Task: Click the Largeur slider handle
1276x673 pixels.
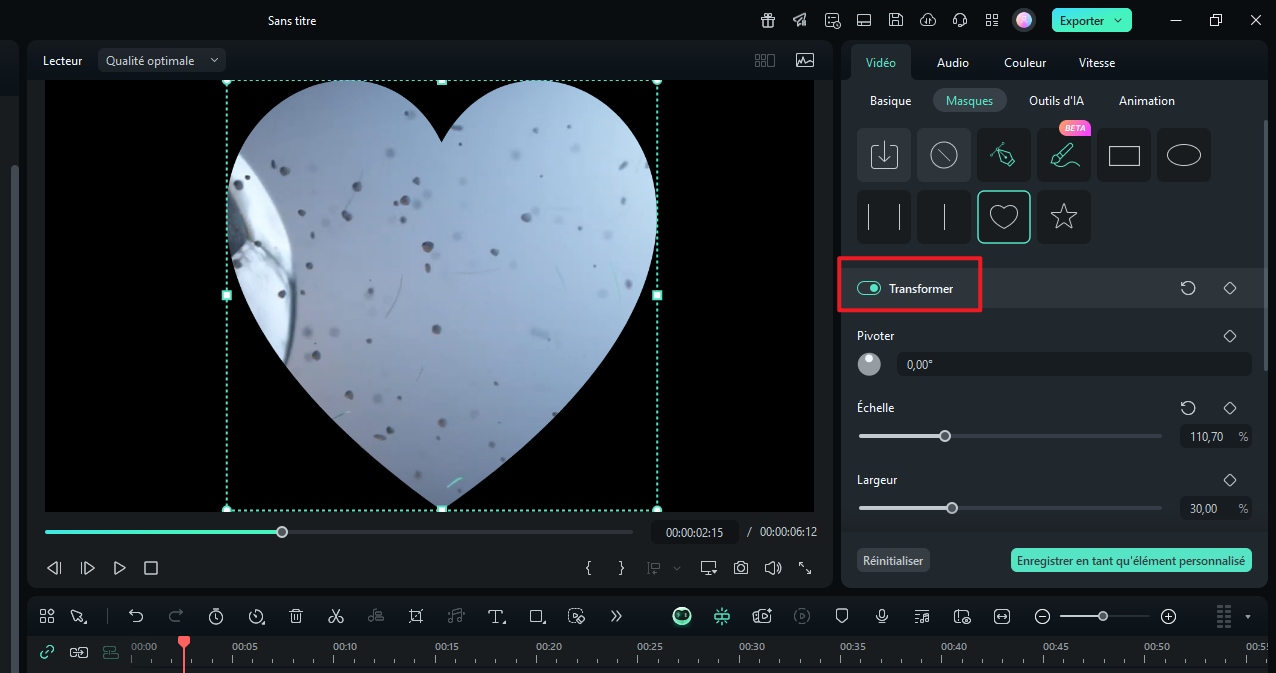Action: (952, 508)
